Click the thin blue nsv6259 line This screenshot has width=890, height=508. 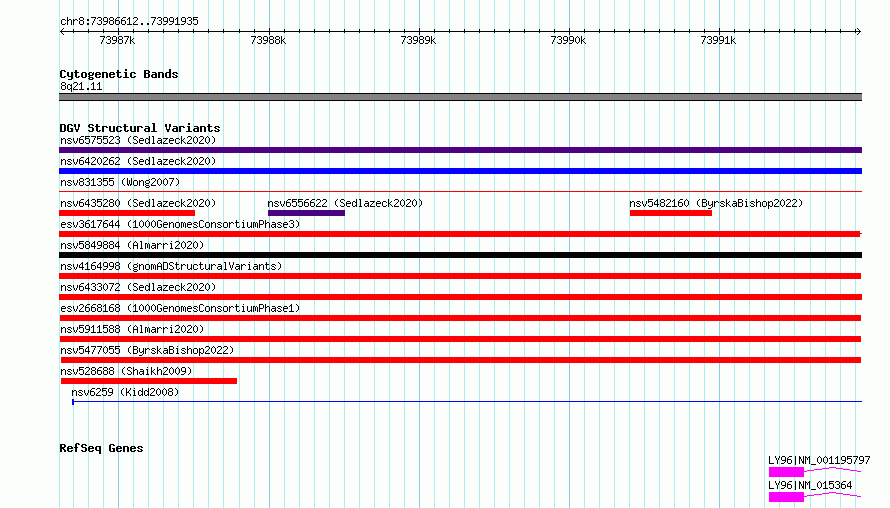[x=467, y=402]
